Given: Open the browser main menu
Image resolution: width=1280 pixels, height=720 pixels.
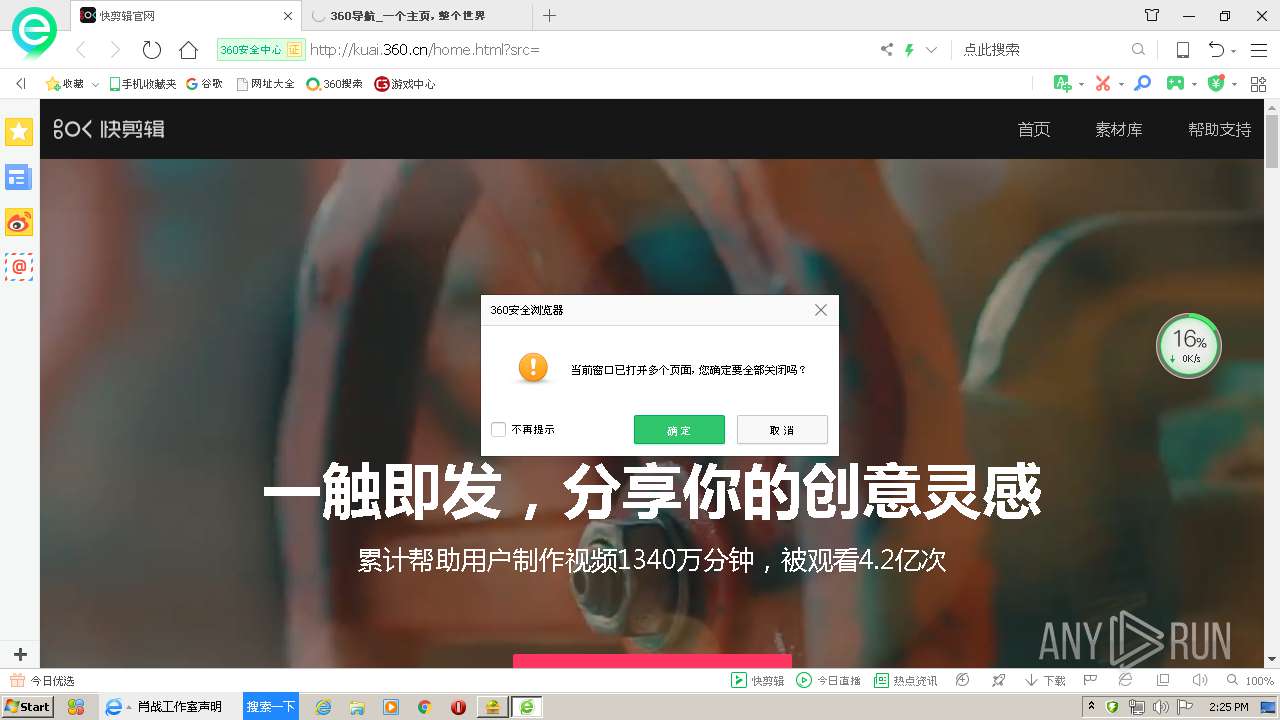Looking at the screenshot, I should click(x=1258, y=49).
